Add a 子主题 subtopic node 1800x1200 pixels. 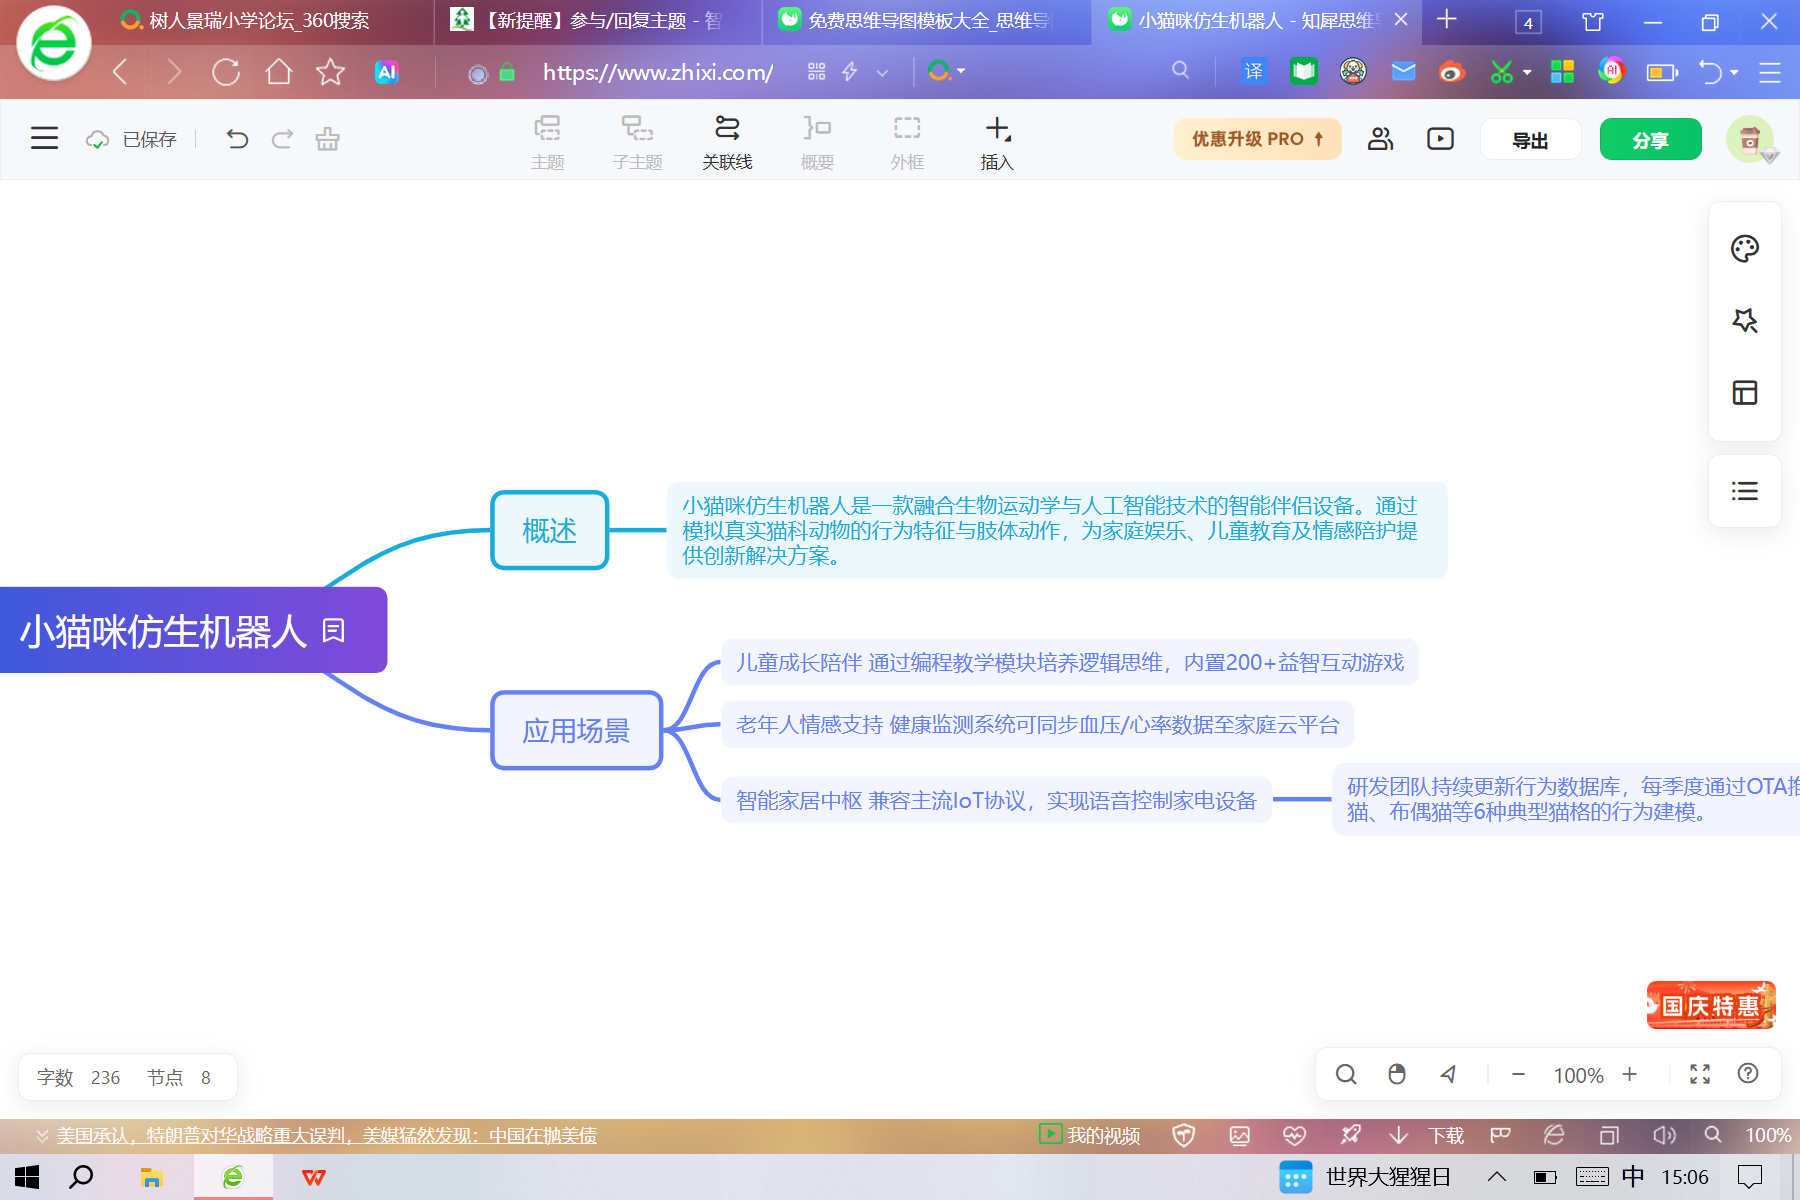[x=637, y=143]
